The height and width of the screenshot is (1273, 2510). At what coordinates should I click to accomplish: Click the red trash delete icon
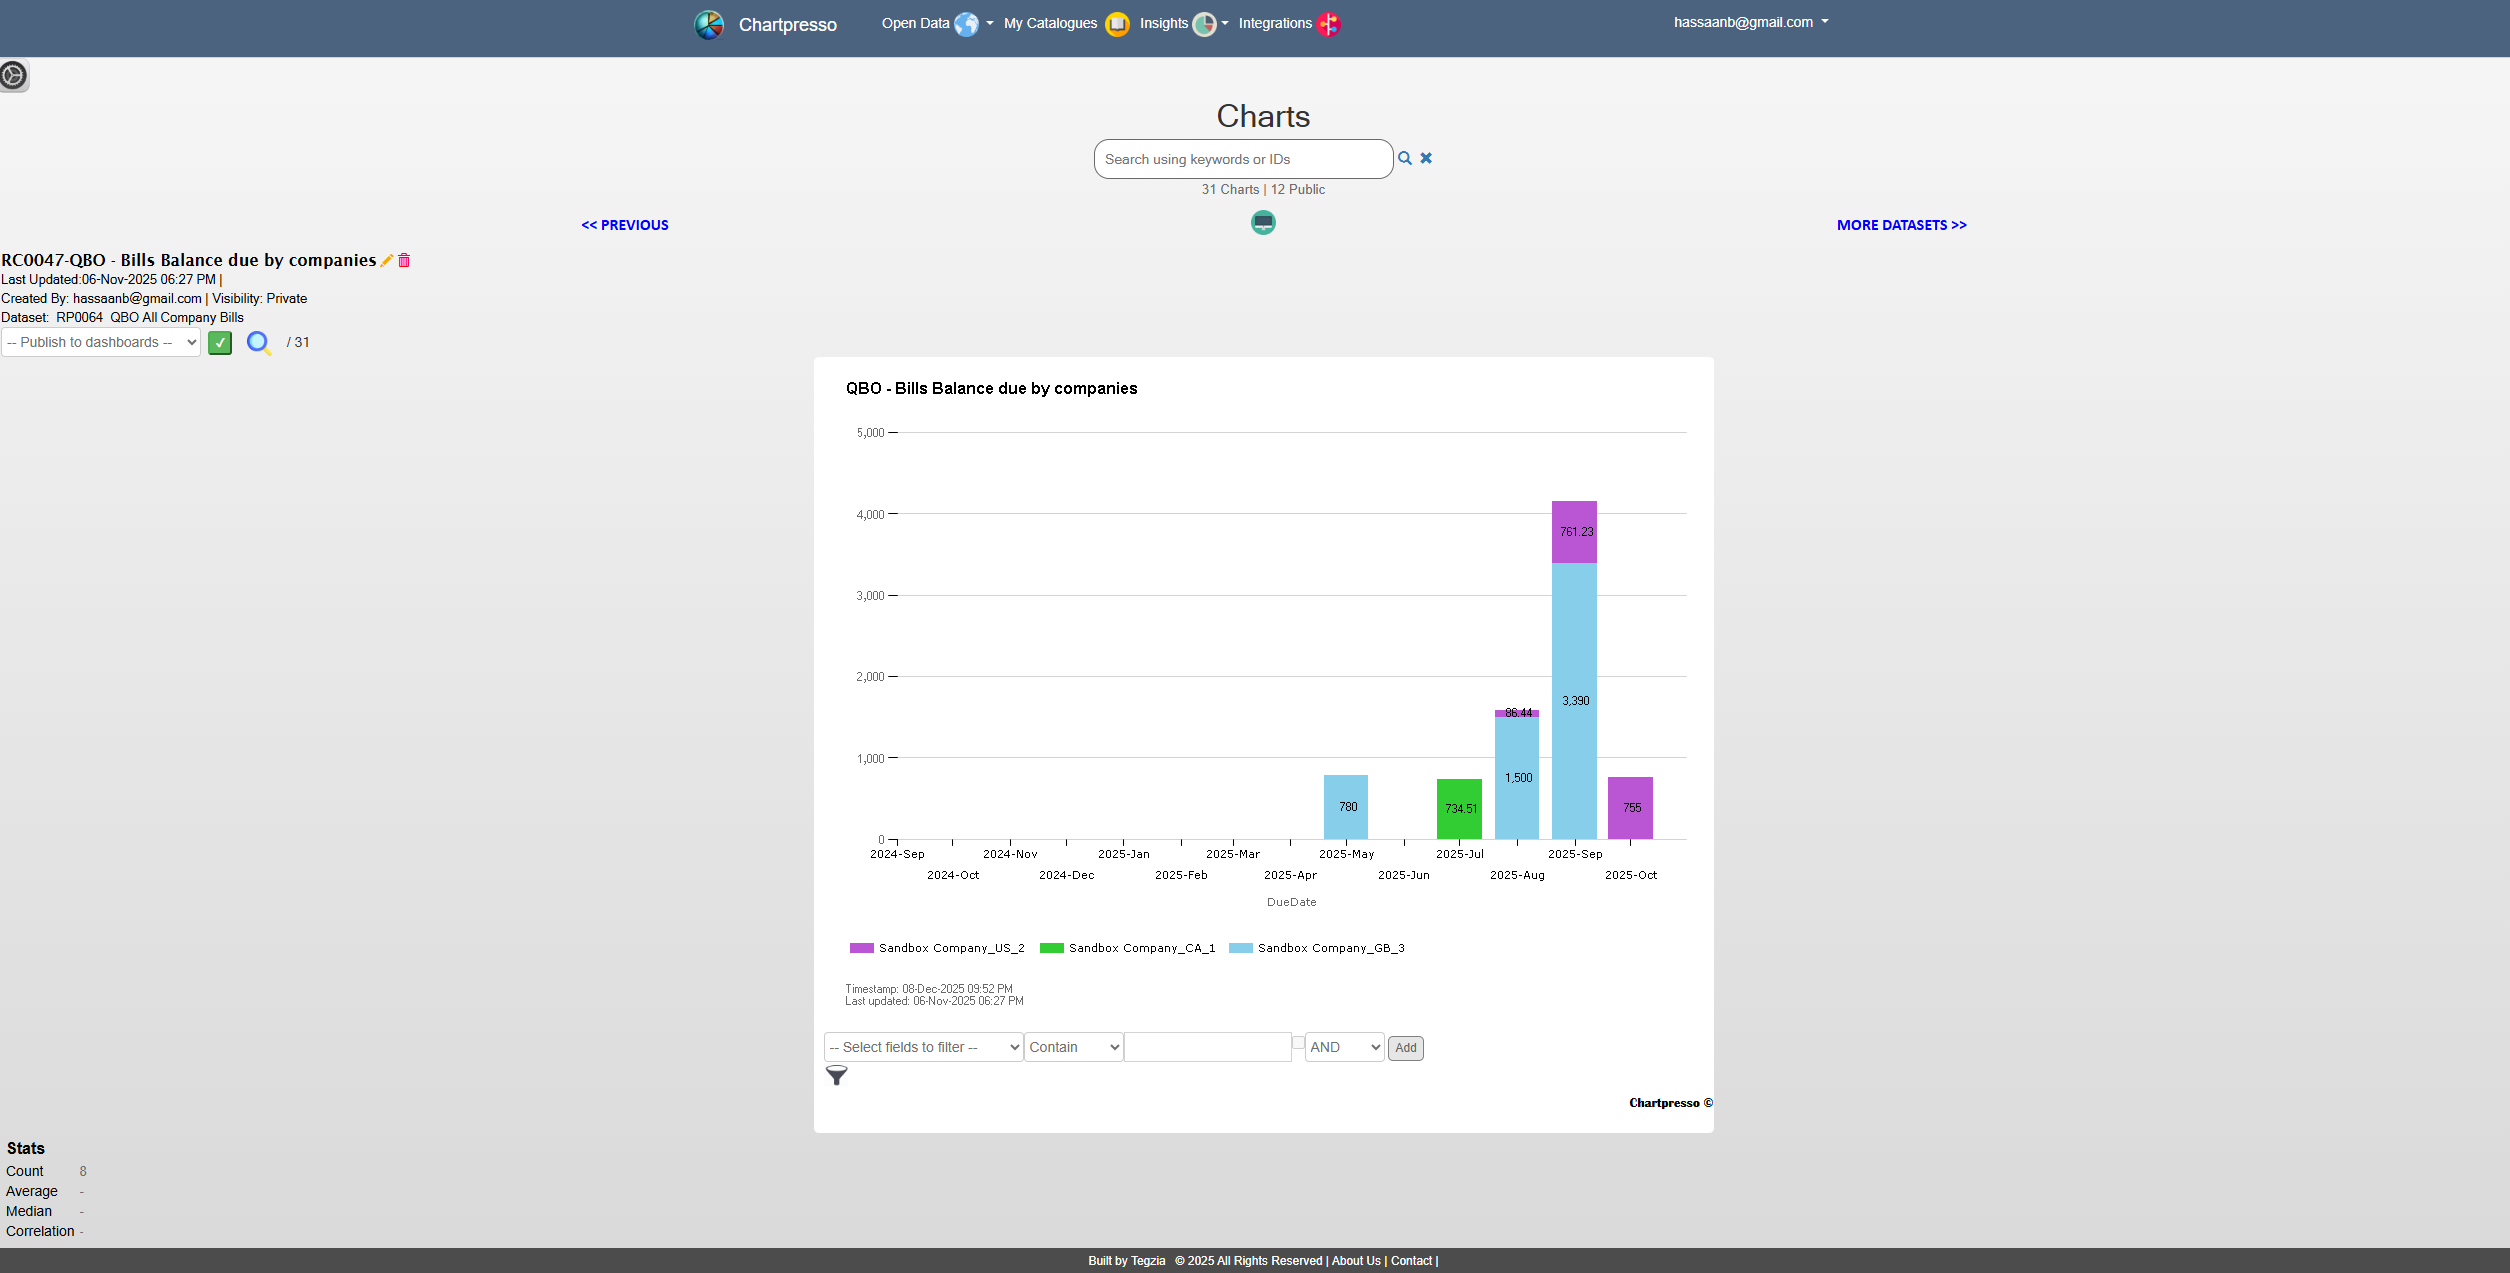(x=404, y=261)
